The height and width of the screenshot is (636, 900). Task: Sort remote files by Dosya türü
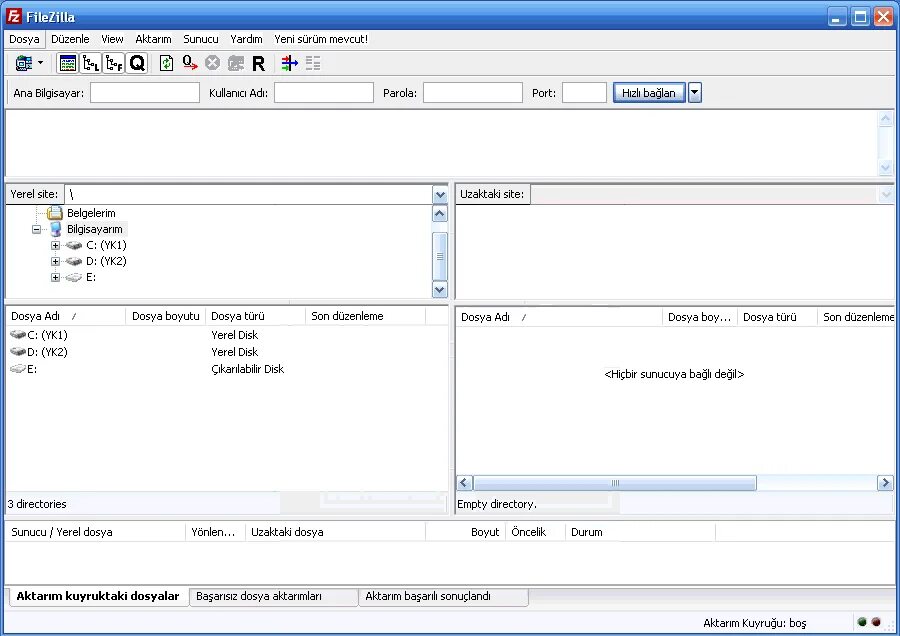777,317
